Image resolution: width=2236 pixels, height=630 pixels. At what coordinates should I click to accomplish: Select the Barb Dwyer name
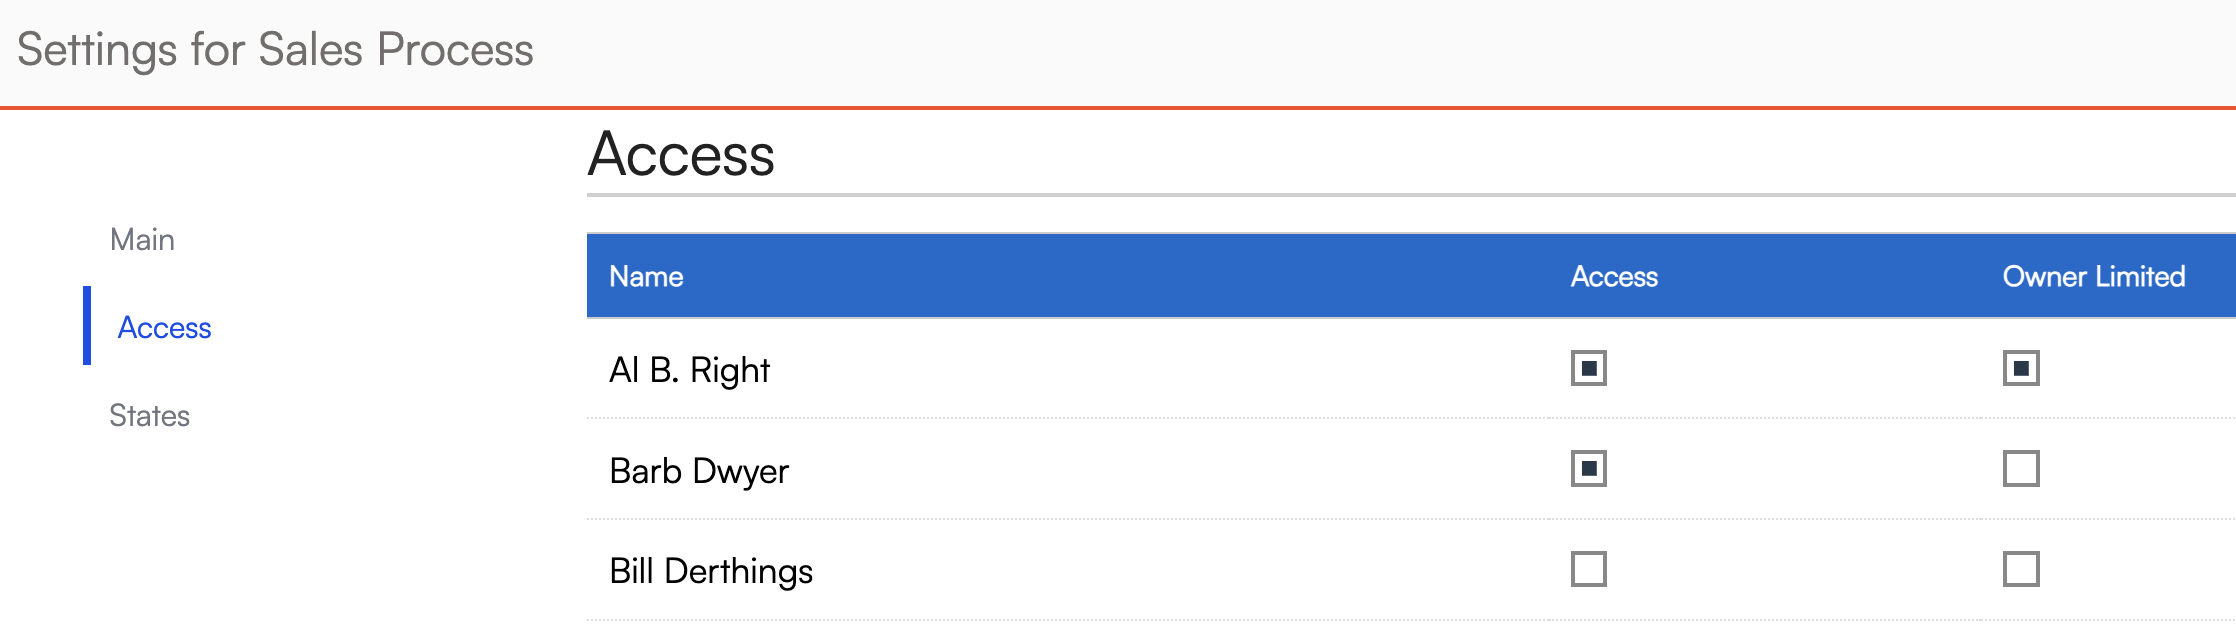699,471
